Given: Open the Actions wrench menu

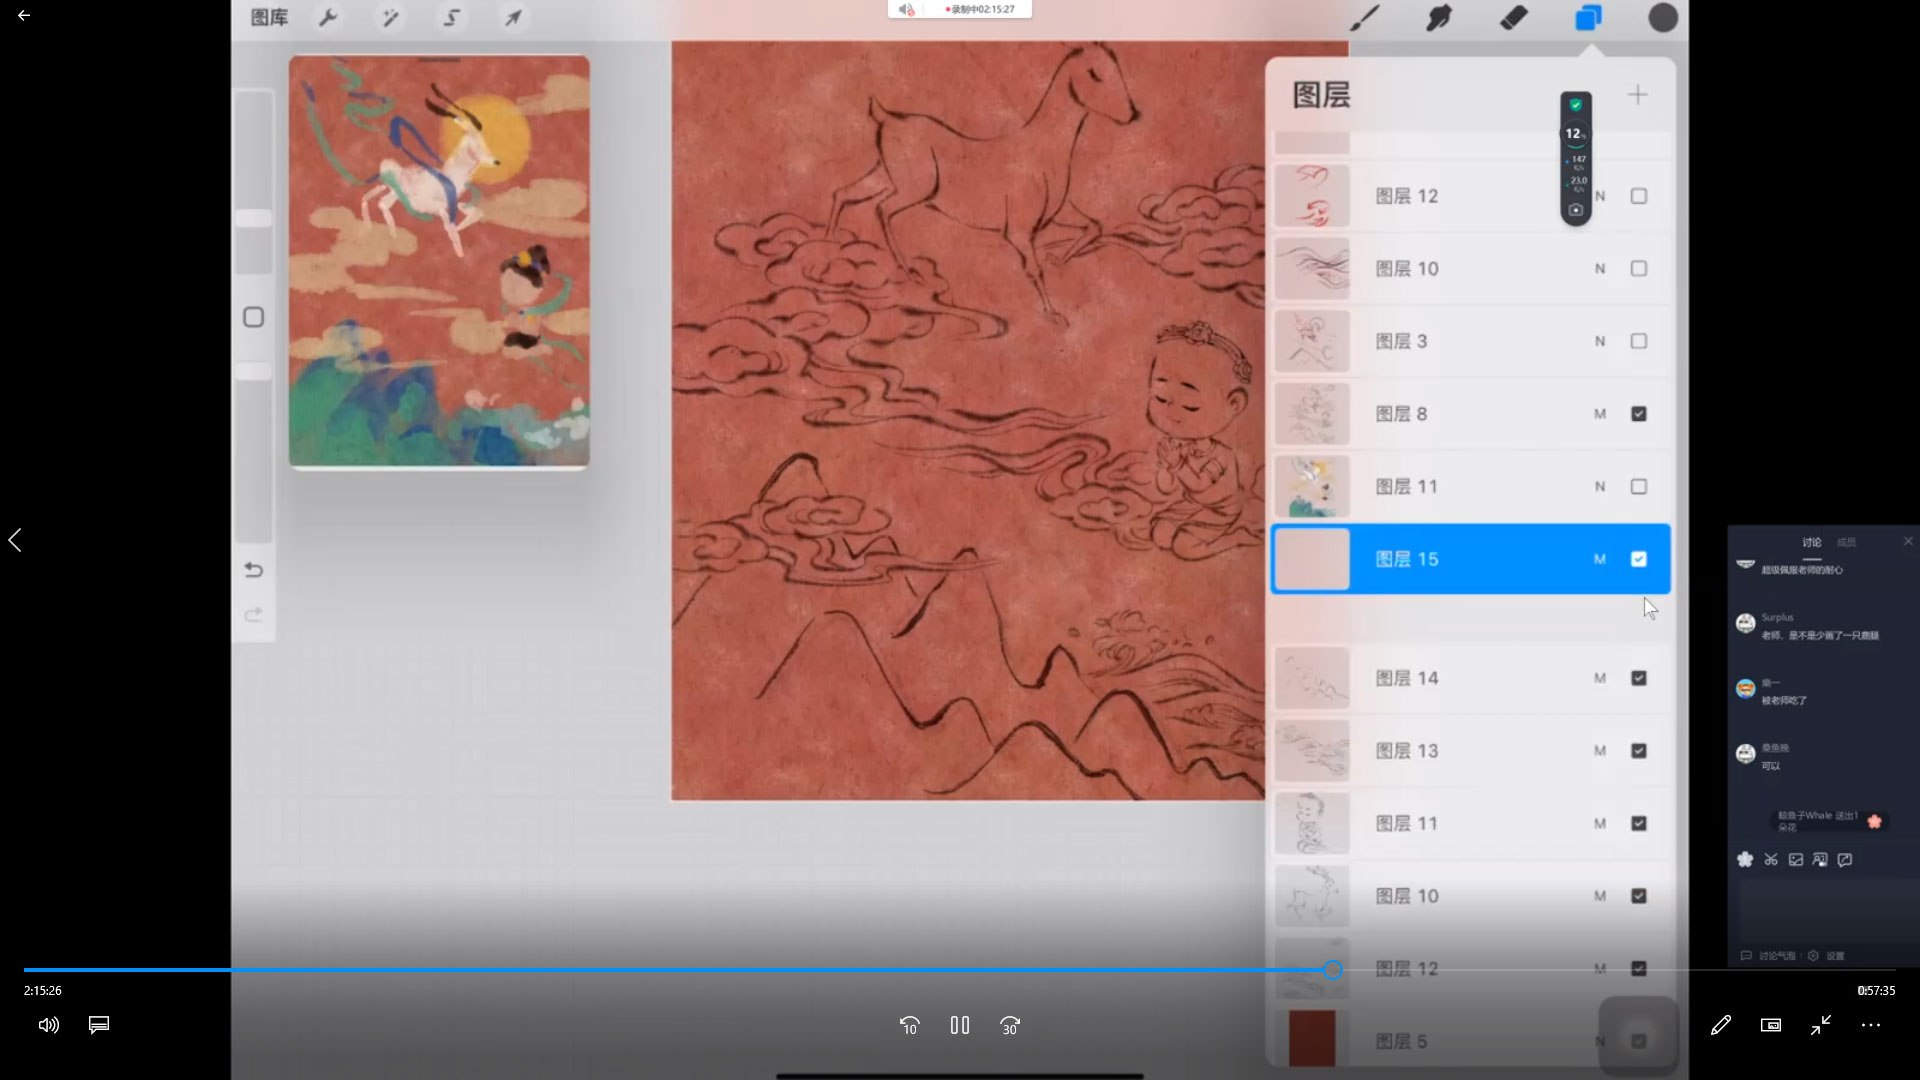Looking at the screenshot, I should 328,18.
